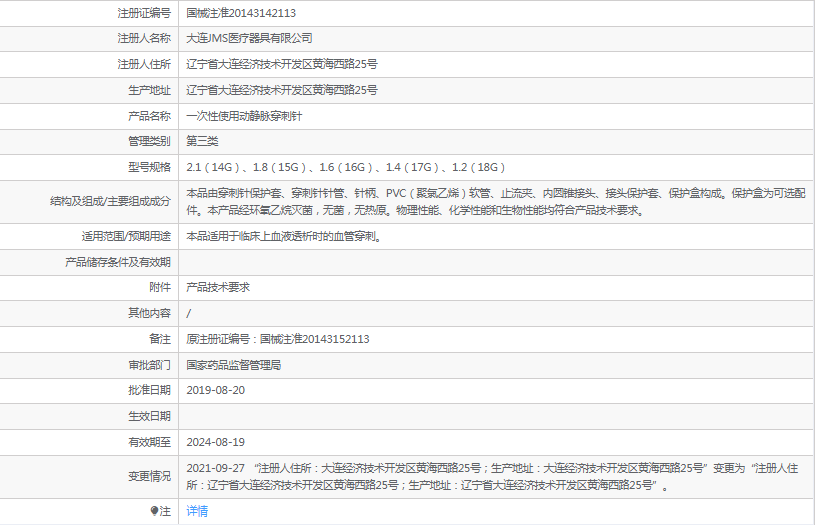Click the 生效日期 label
Screen dimensions: 819x525
pyautogui.click(x=149, y=416)
